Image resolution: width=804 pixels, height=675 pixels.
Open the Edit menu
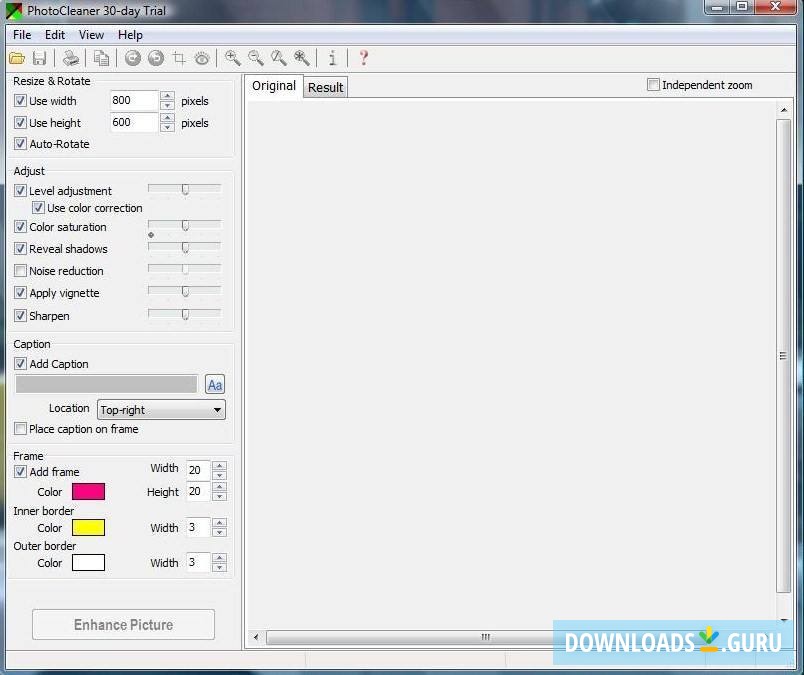pos(55,35)
